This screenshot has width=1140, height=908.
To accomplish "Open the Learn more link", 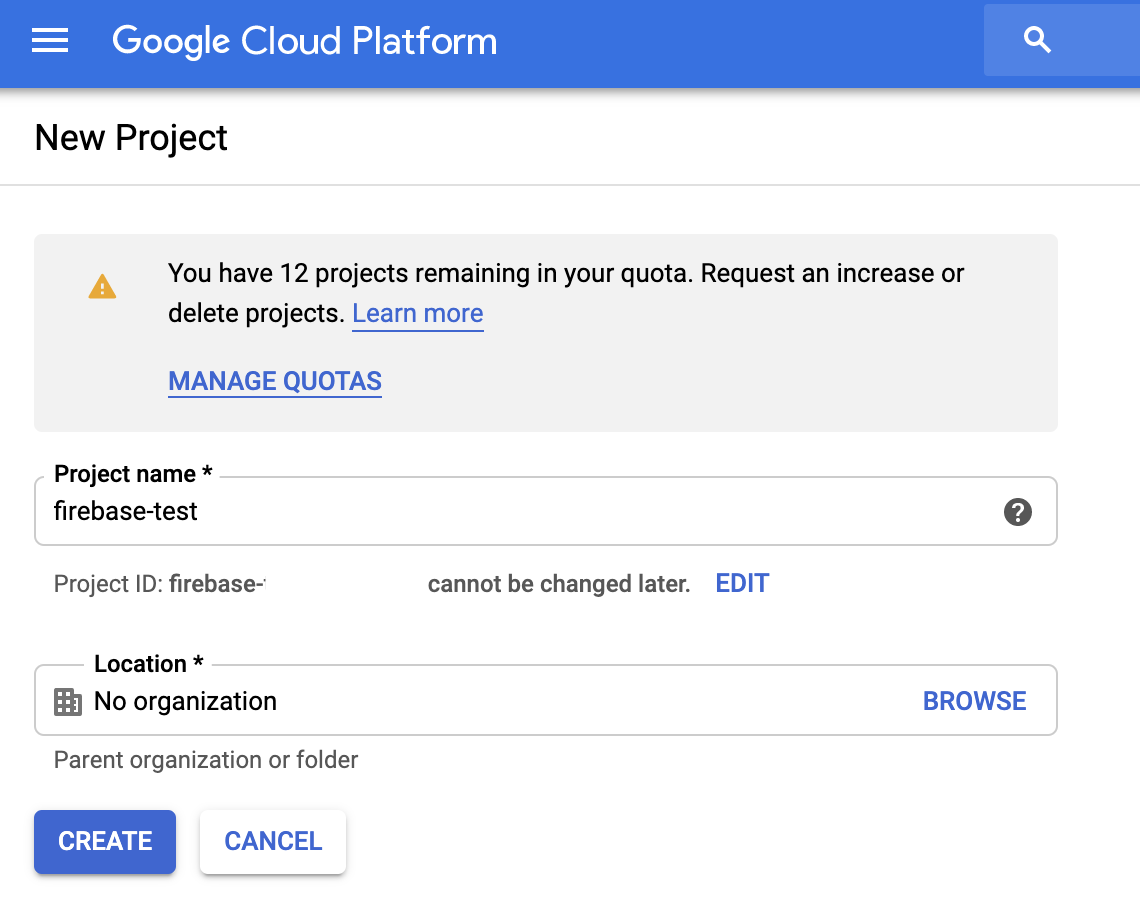I will tap(417, 314).
